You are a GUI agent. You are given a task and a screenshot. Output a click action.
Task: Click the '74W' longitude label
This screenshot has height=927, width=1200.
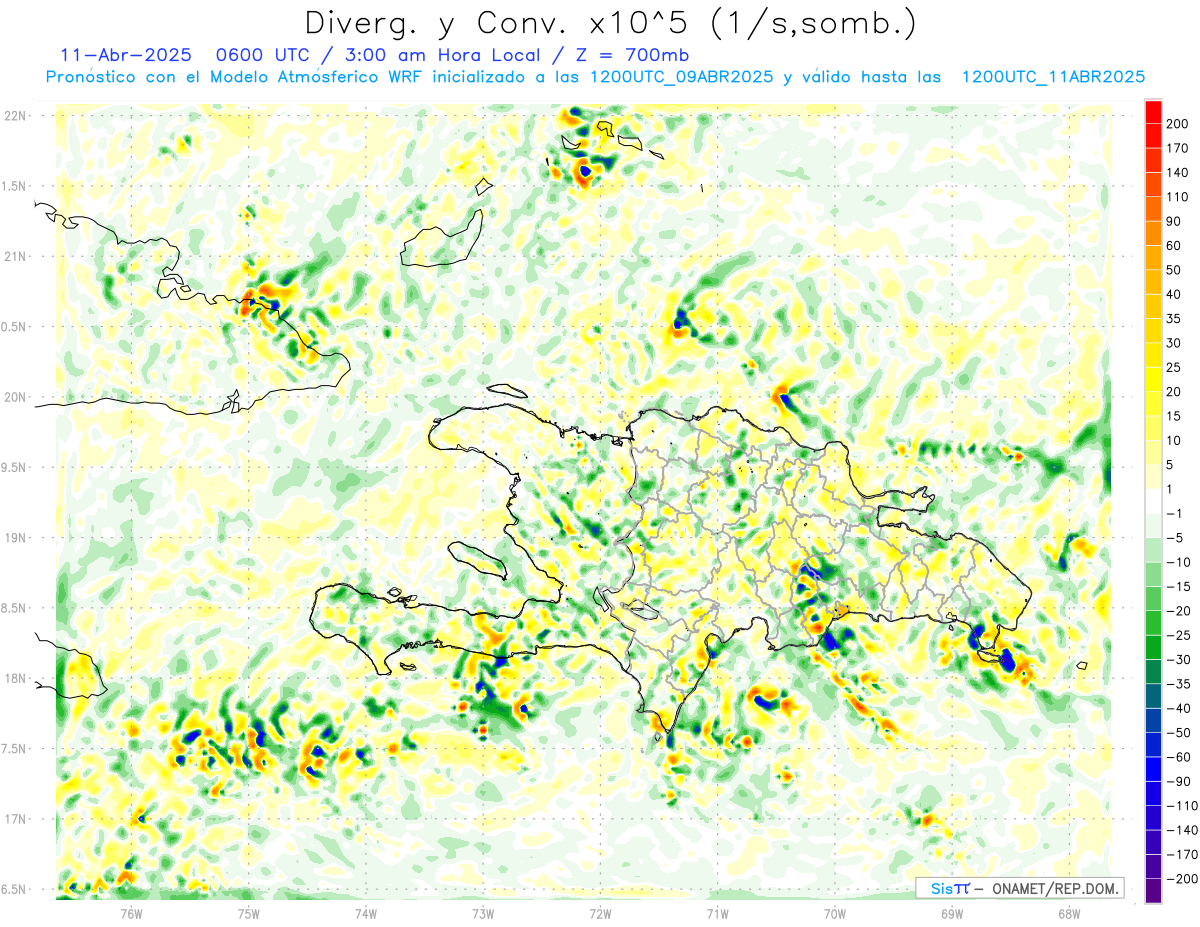click(x=366, y=913)
